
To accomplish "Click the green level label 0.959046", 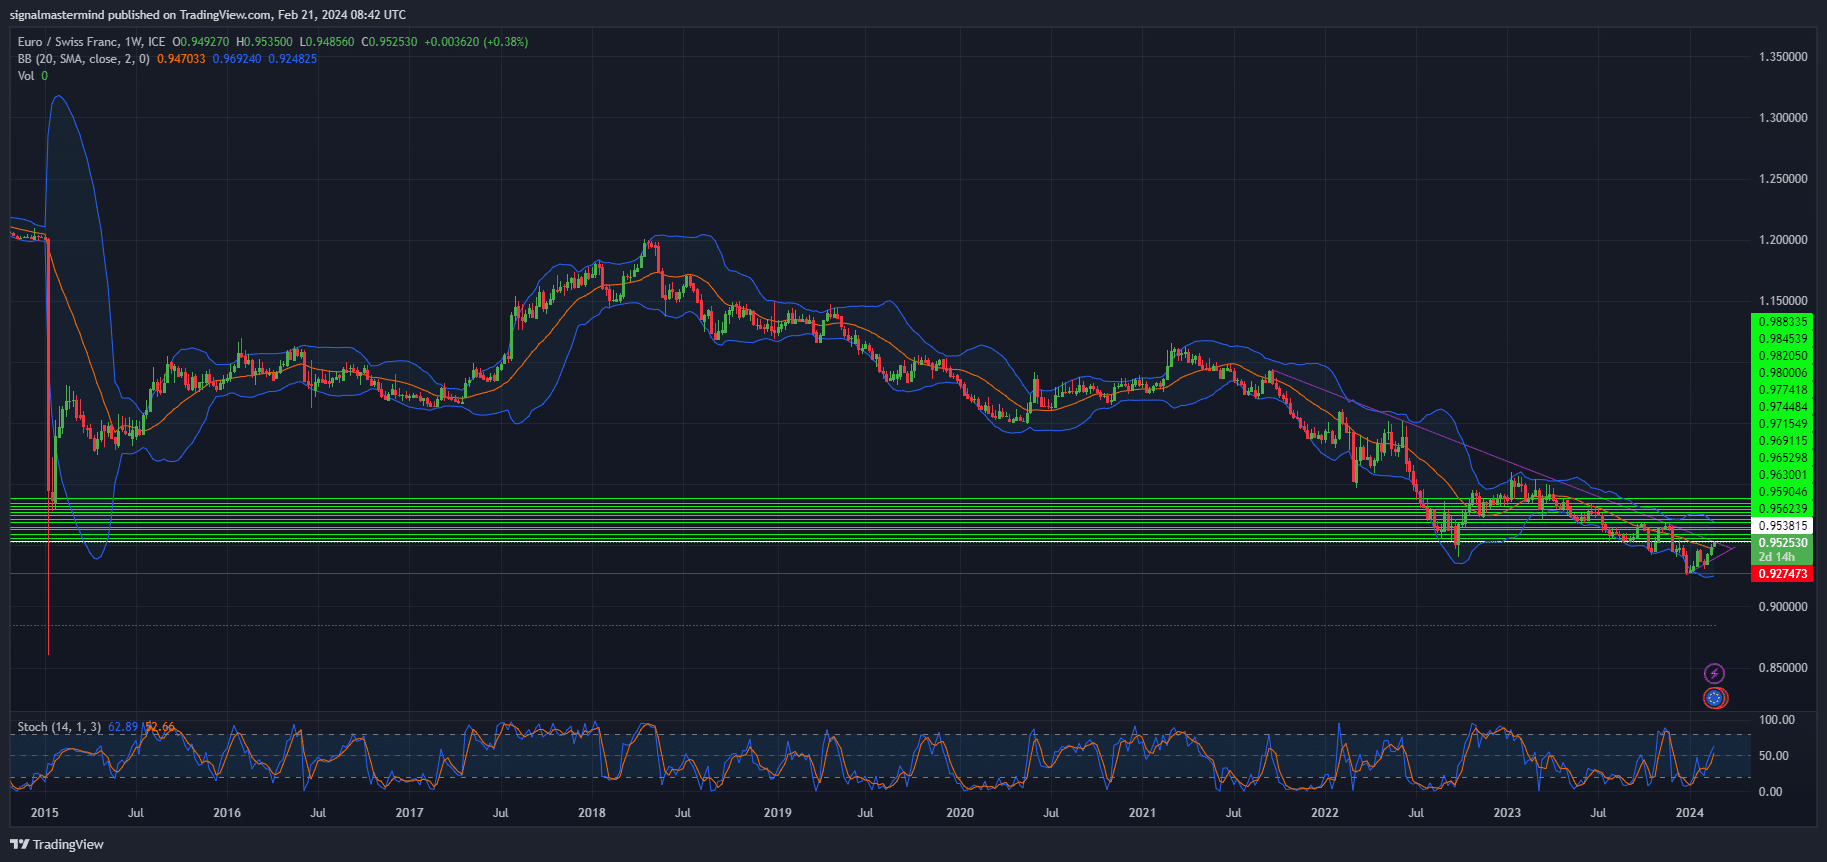I will (x=1782, y=492).
